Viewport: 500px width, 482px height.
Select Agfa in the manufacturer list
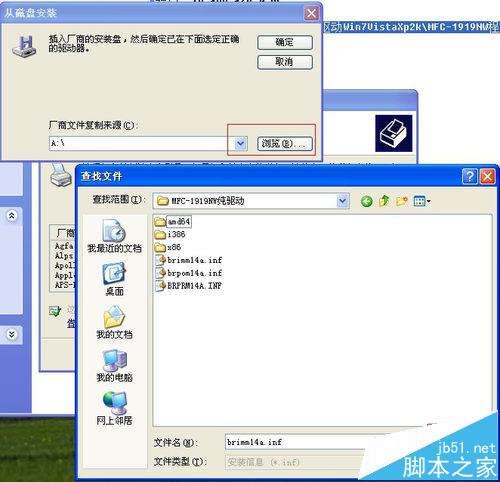(x=64, y=246)
